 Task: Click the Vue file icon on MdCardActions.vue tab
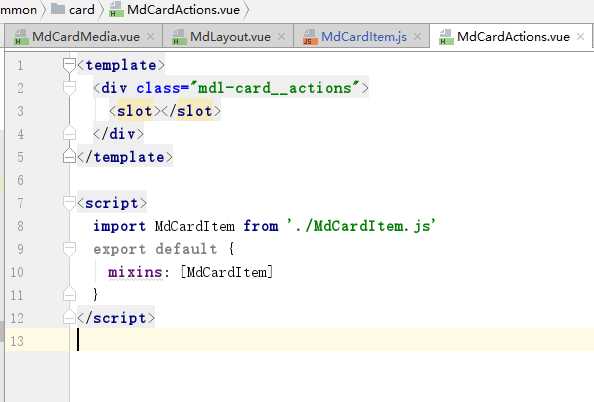pos(446,37)
